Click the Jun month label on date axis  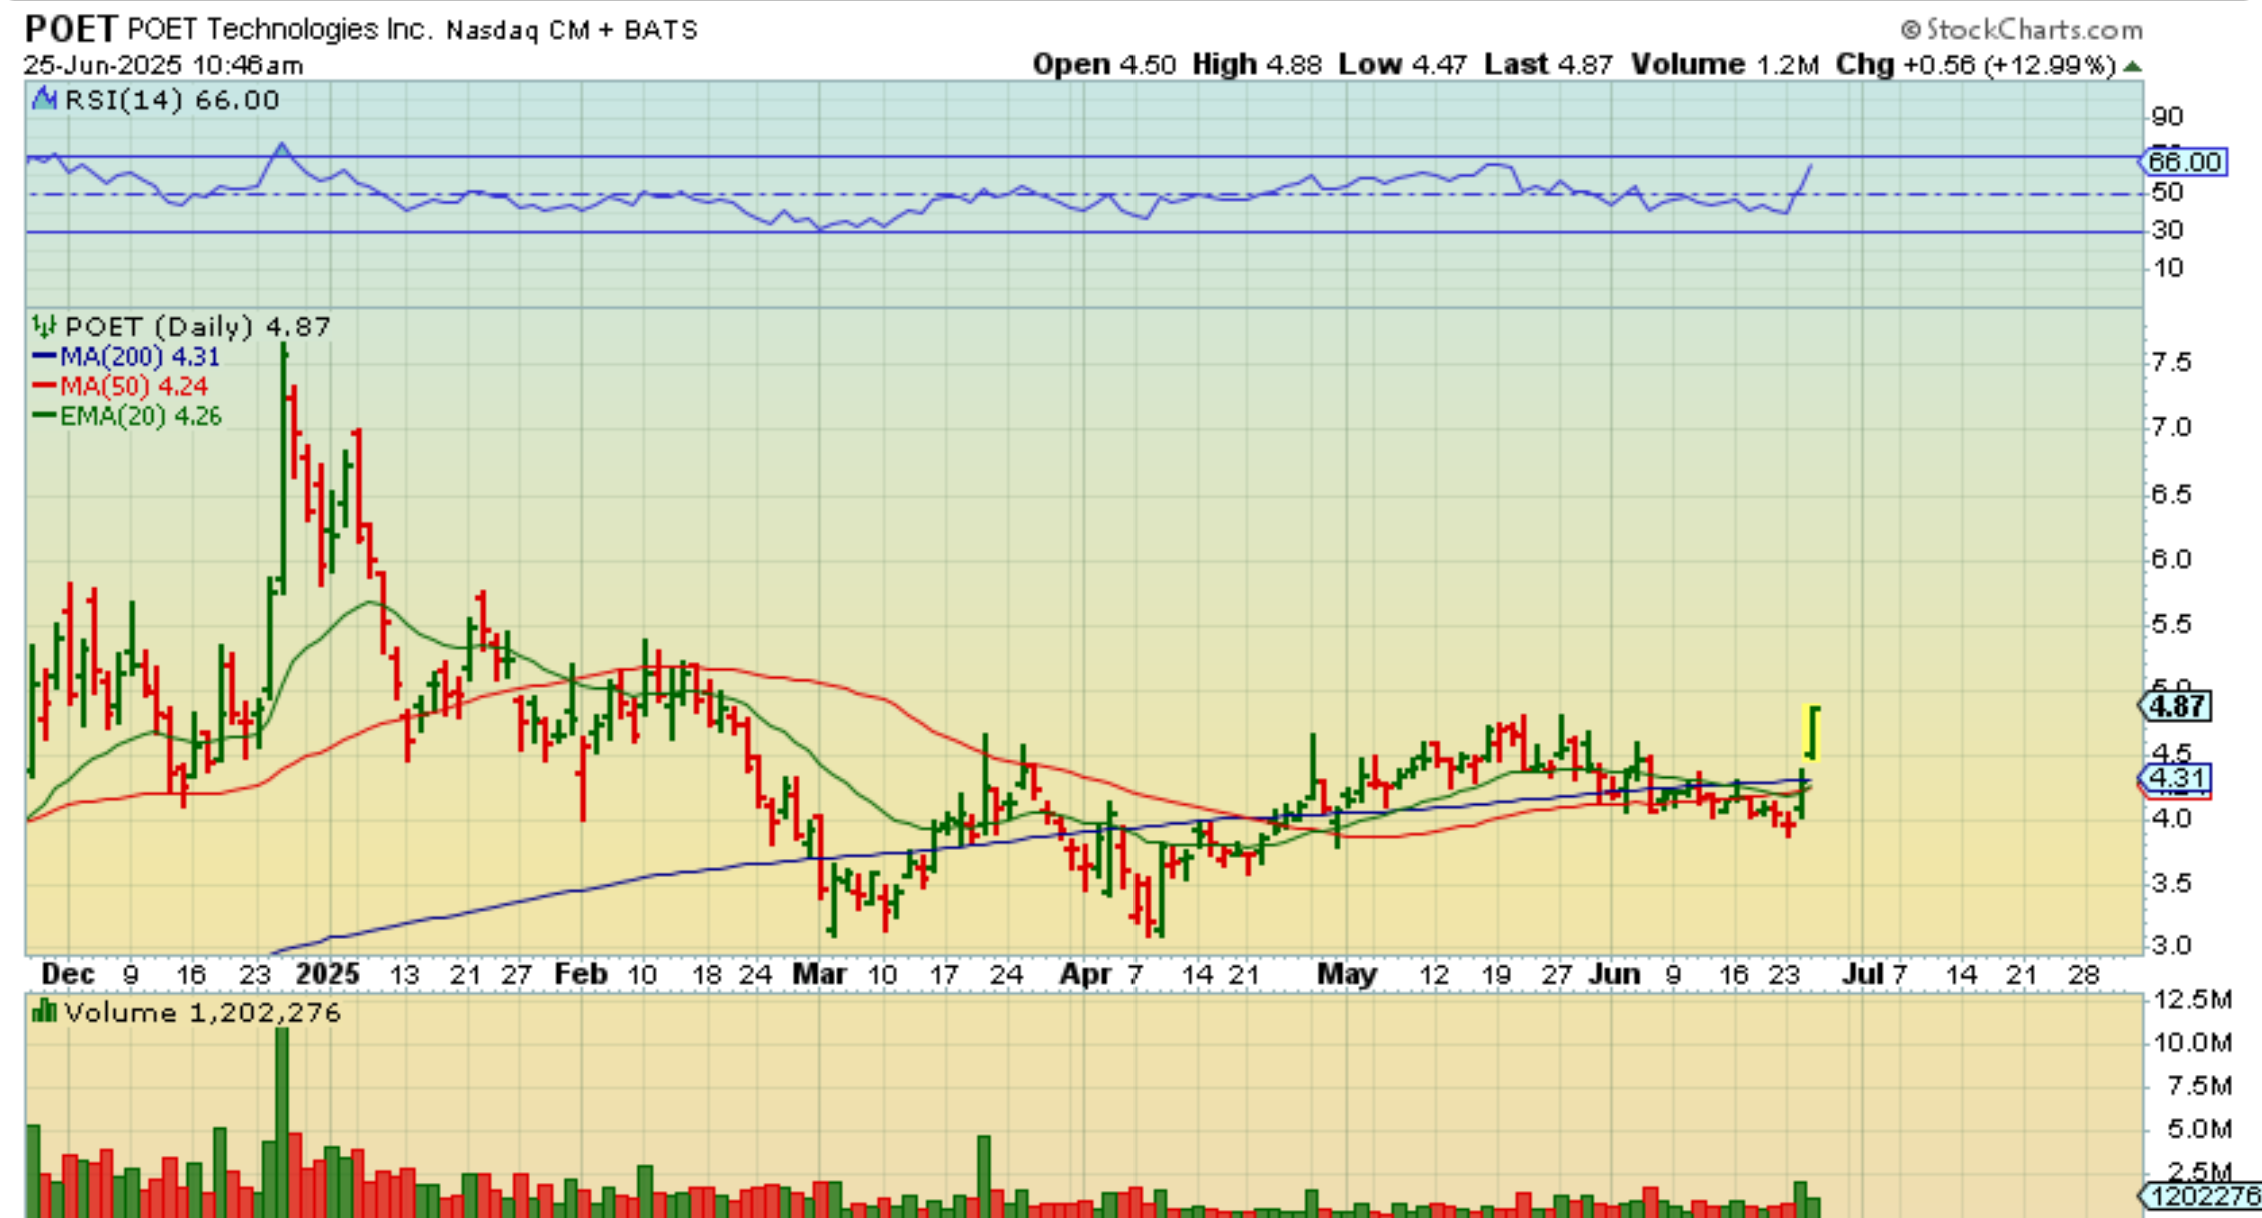point(1614,974)
